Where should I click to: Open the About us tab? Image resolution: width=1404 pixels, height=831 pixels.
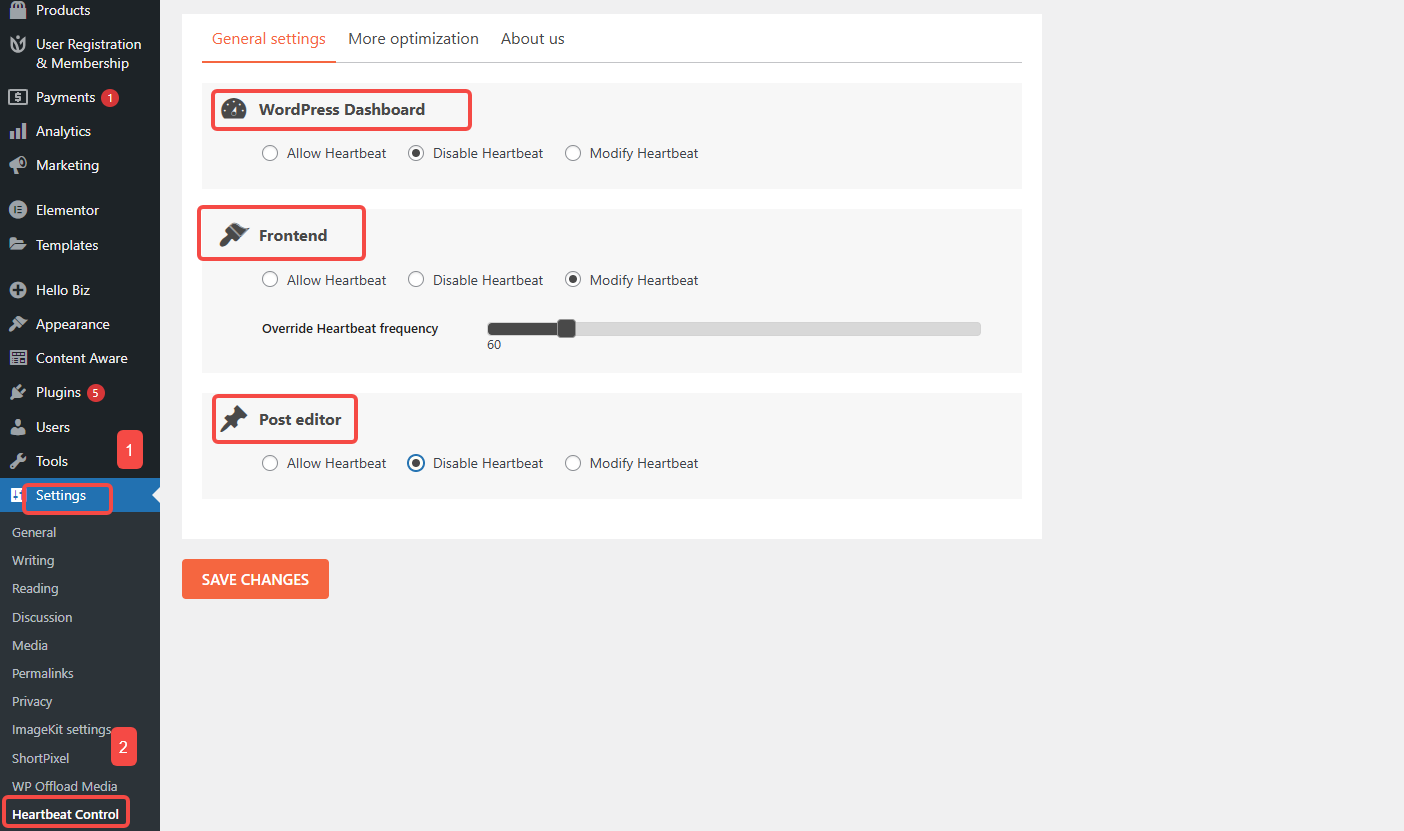532,38
